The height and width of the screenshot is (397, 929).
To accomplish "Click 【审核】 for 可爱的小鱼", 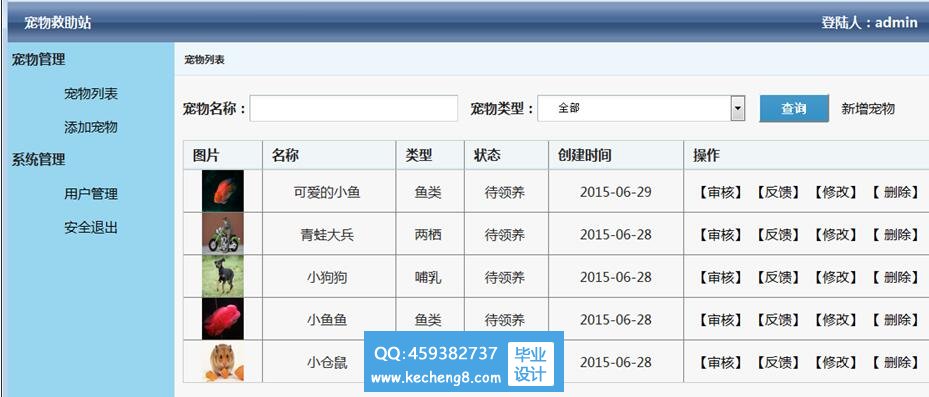I will pyautogui.click(x=721, y=192).
